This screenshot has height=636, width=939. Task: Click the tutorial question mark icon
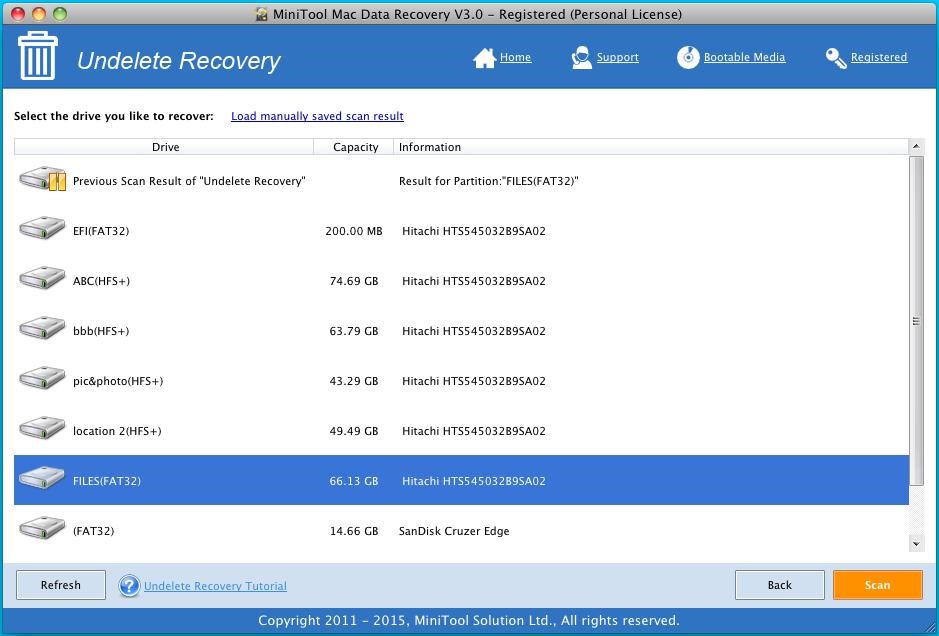[x=129, y=586]
